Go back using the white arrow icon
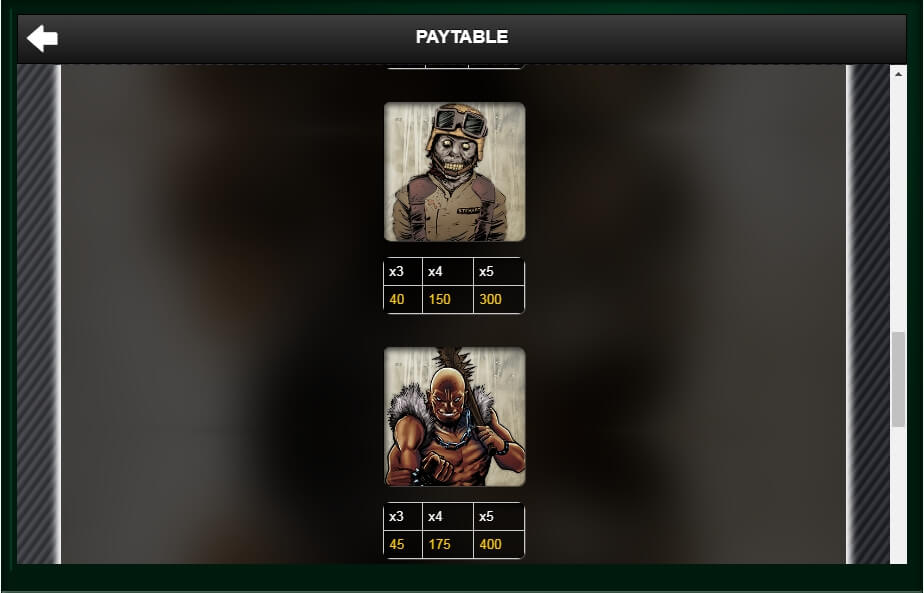The image size is (924, 593). 42,38
